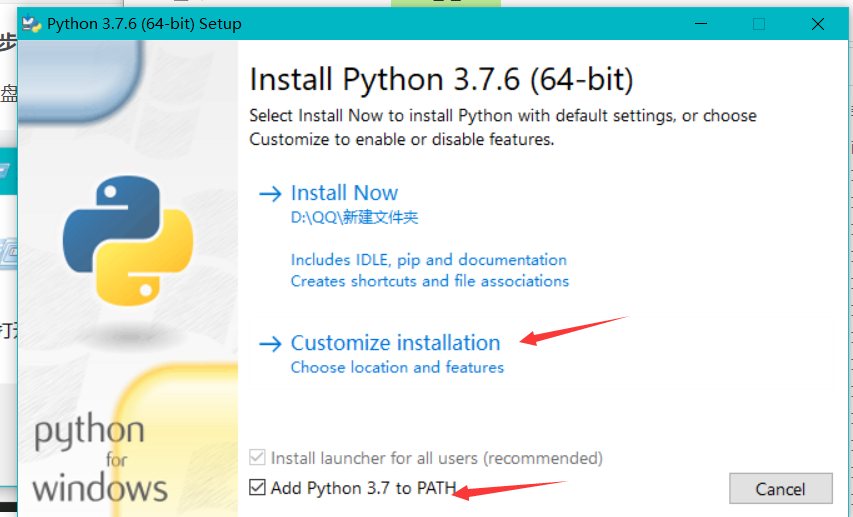Click the 'python for windows' logo text
The height and width of the screenshot is (517, 853).
(100, 457)
